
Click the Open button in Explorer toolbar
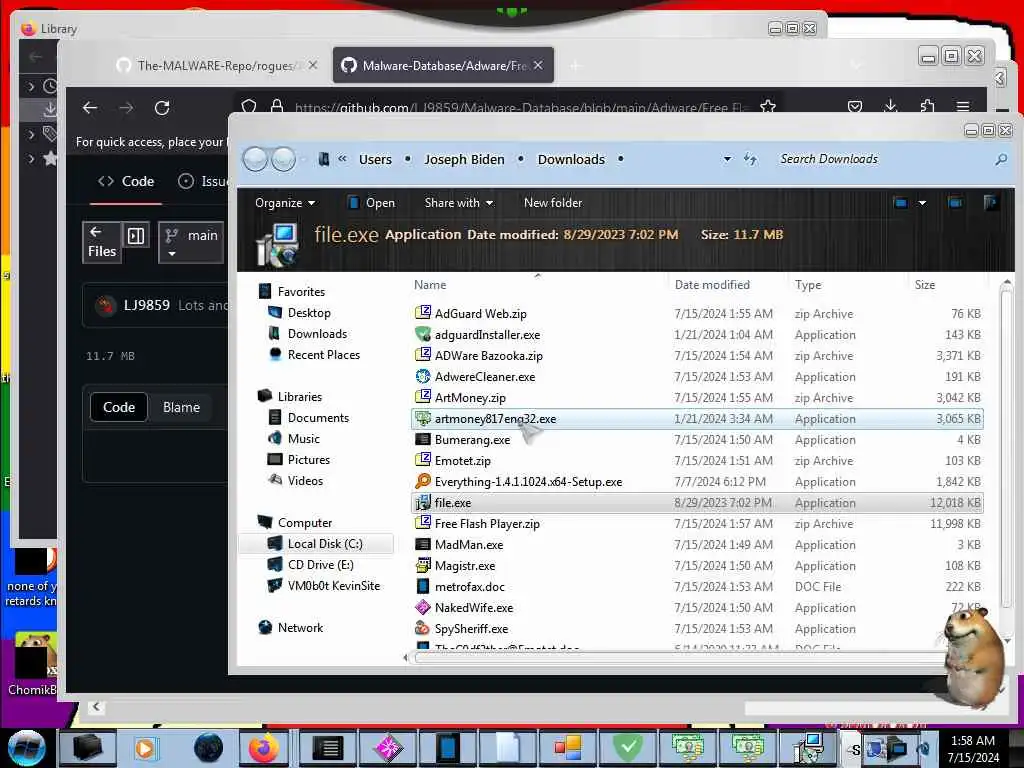coord(371,202)
